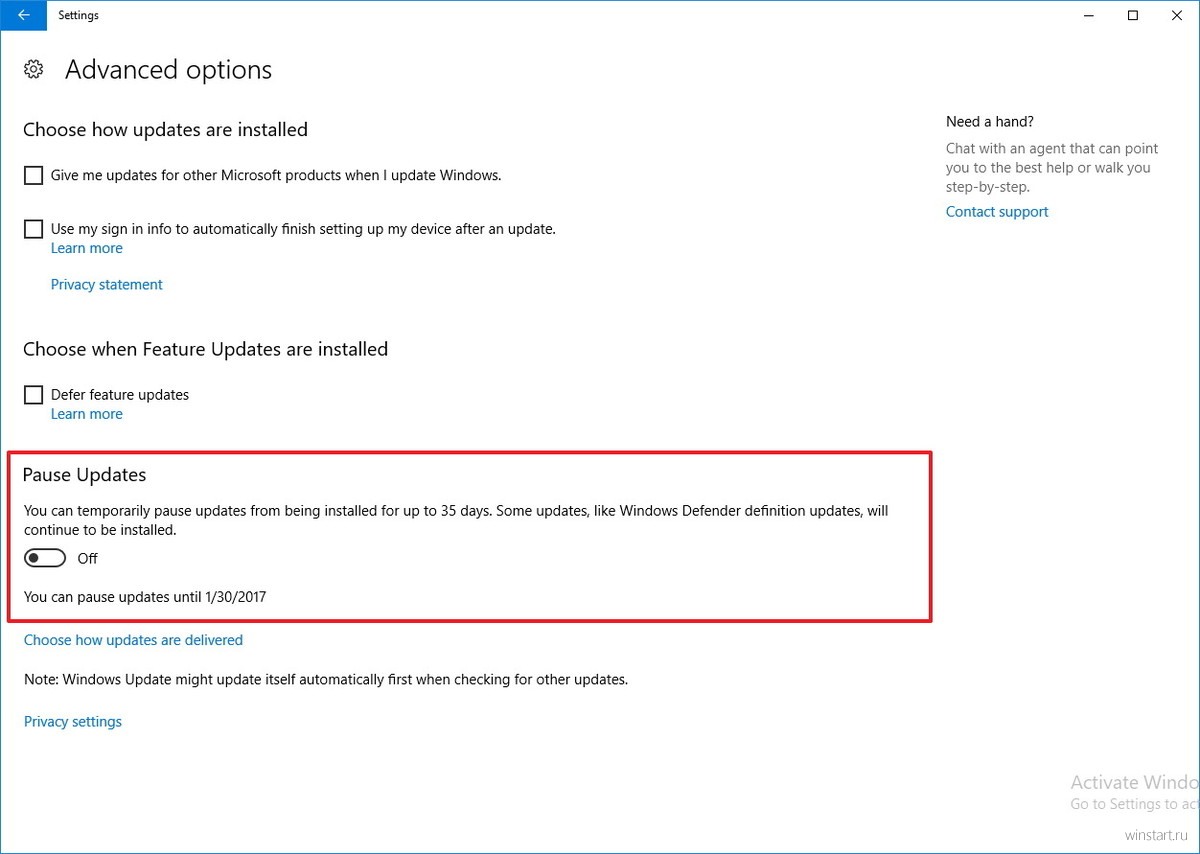Open the Privacy statement link
Viewport: 1200px width, 854px height.
click(x=106, y=284)
